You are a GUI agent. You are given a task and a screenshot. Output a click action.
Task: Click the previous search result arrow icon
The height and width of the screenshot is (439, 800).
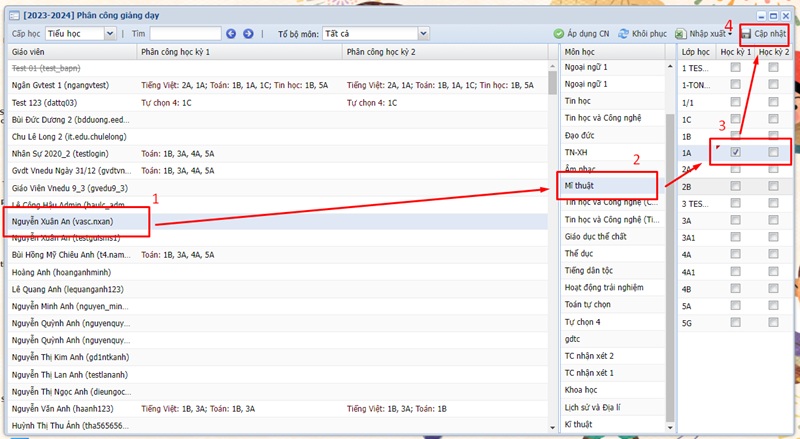231,34
